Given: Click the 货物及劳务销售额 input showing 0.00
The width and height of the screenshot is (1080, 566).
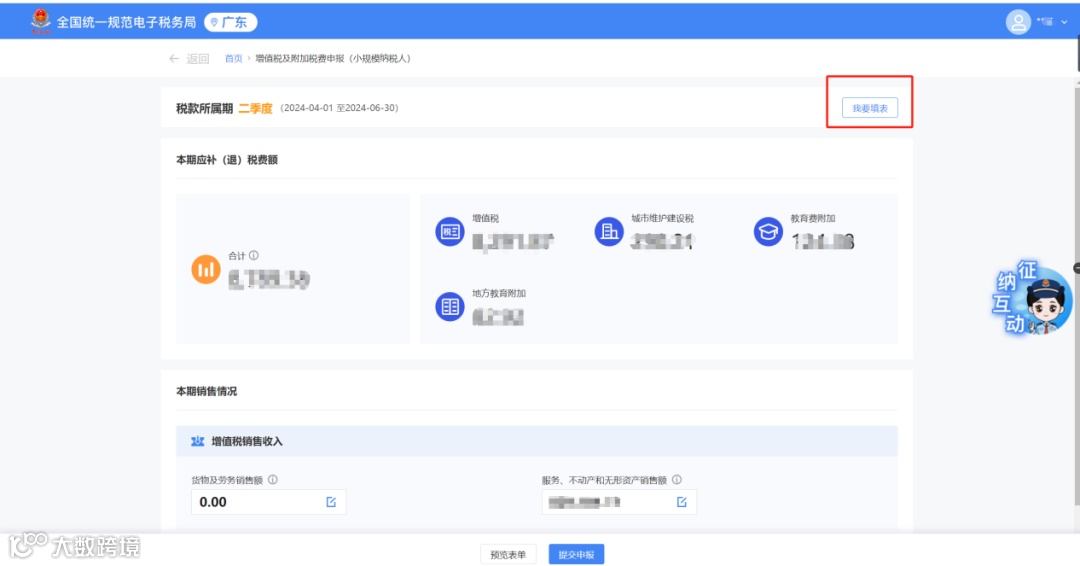Looking at the screenshot, I should 269,502.
